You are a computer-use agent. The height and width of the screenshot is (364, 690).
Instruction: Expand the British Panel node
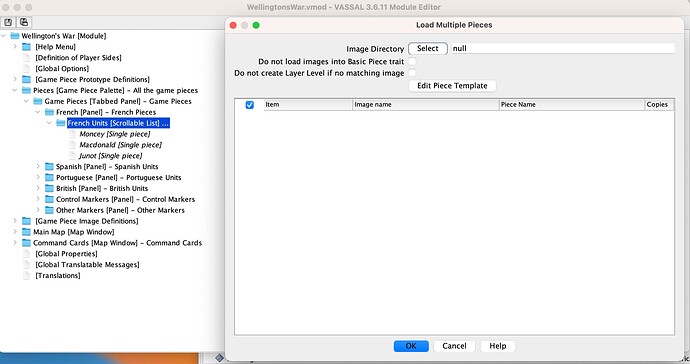pyautogui.click(x=38, y=188)
